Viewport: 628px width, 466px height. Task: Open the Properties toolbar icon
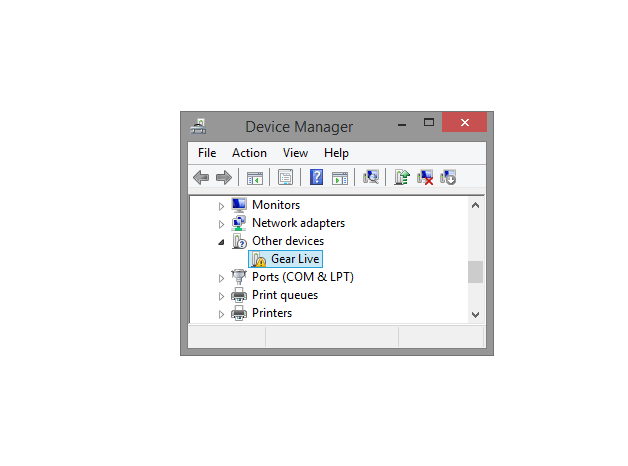[285, 177]
